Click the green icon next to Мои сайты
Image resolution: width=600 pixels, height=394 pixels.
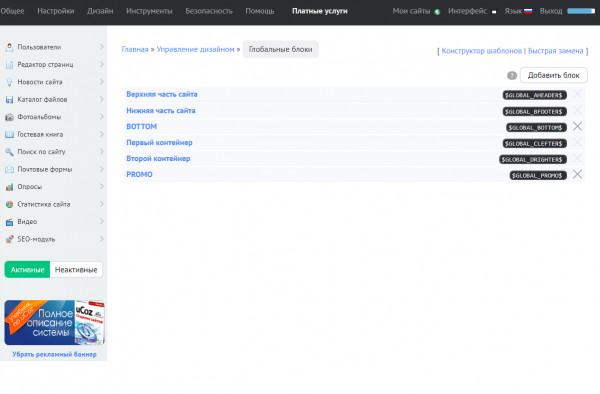pos(437,12)
